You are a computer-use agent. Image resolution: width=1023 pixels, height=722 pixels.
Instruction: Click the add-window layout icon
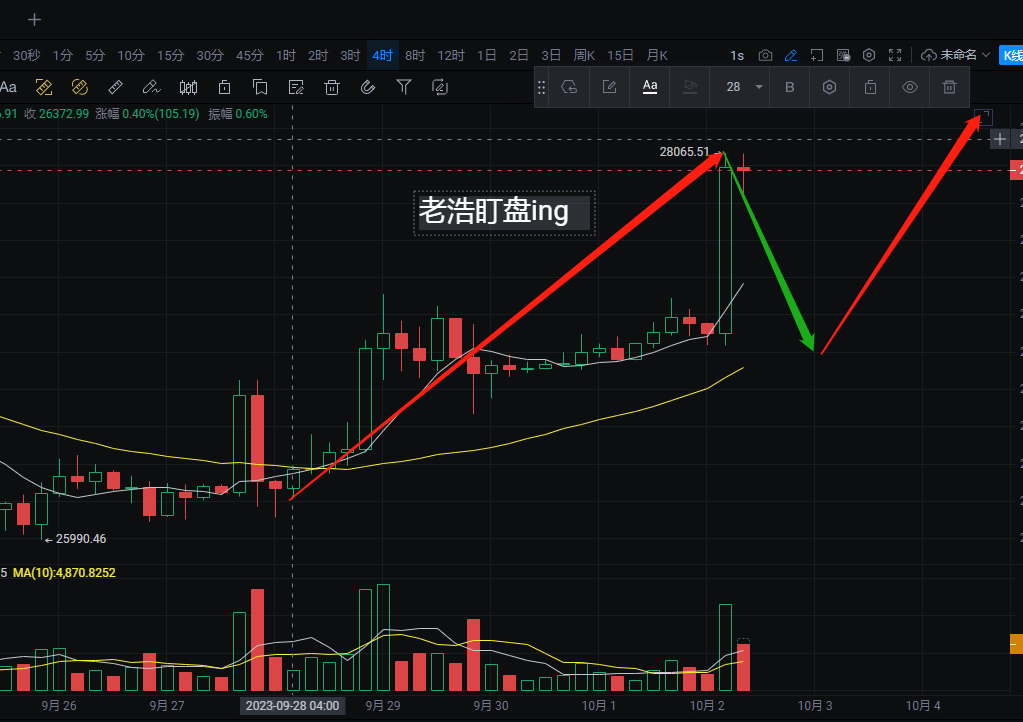coord(817,55)
